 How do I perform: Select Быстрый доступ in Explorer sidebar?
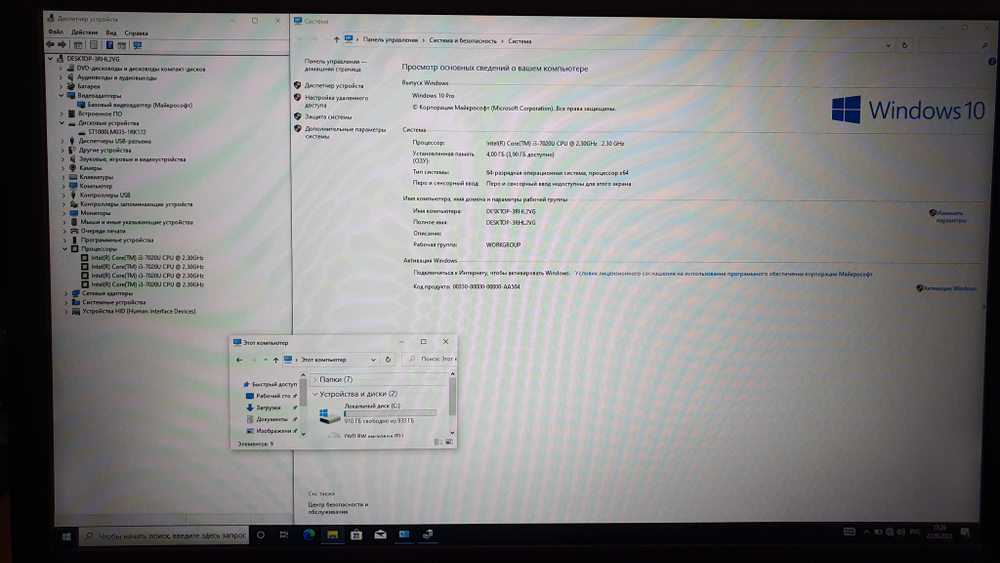(274, 384)
